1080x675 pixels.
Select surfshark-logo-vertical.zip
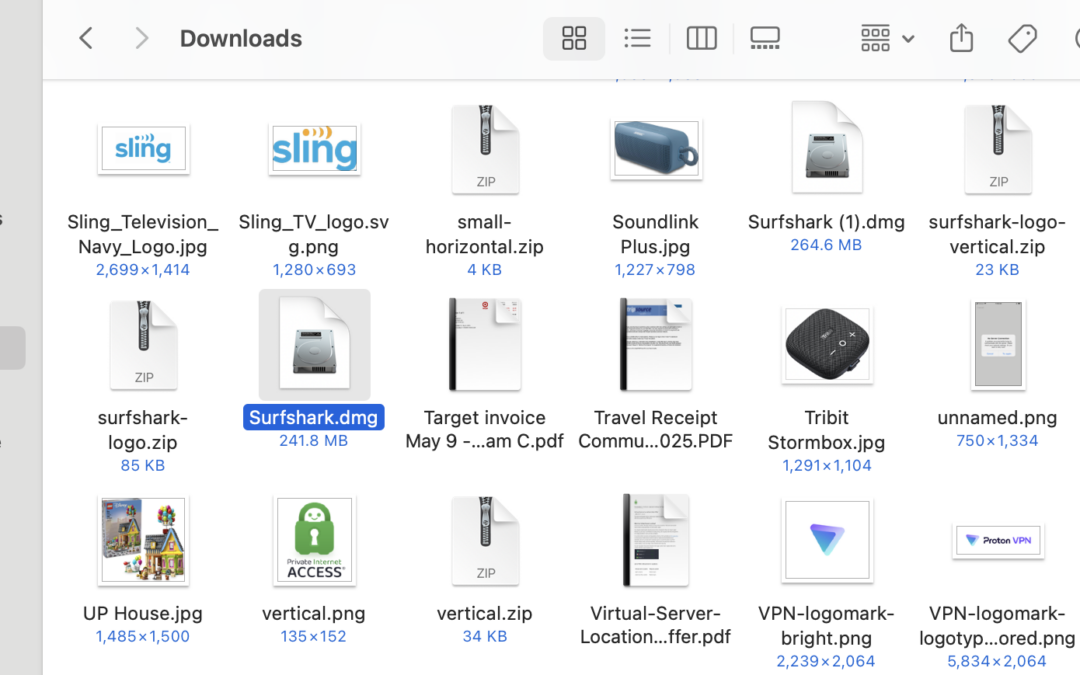pos(997,150)
